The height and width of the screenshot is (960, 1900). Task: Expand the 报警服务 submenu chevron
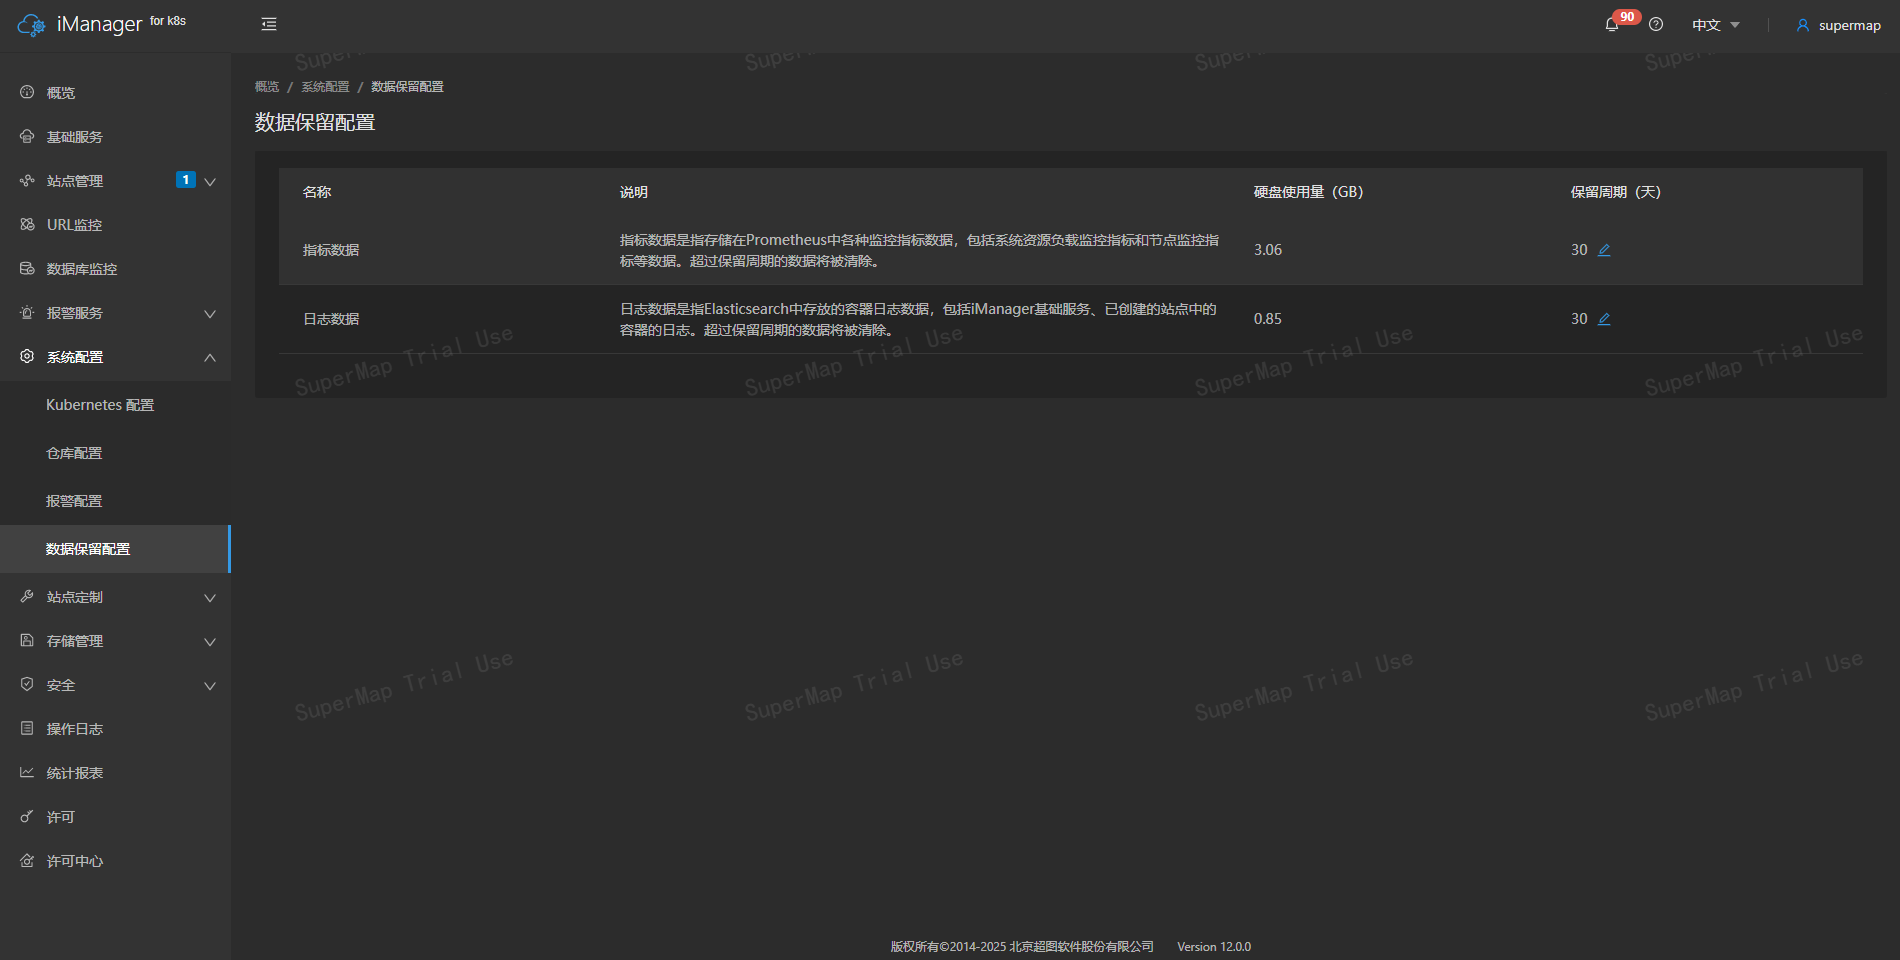[210, 314]
